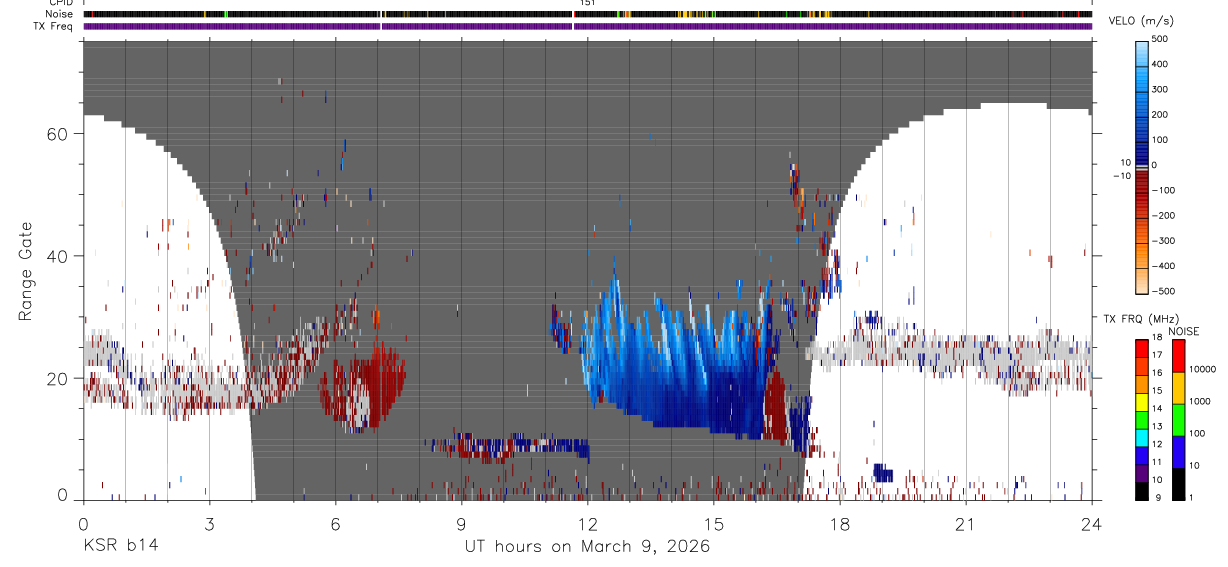The image size is (1228, 567).
Task: Click the 24 tick on UT hours axis
Action: point(1092,523)
